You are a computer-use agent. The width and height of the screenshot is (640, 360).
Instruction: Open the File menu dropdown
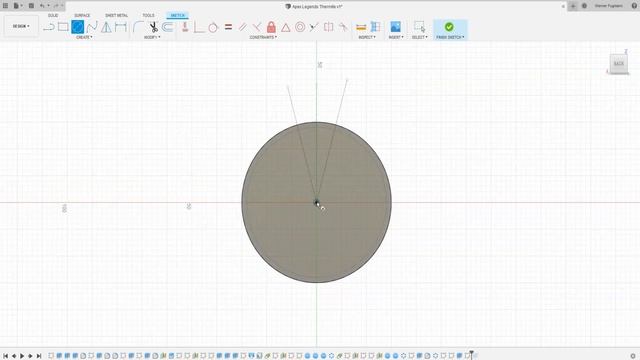coord(18,6)
